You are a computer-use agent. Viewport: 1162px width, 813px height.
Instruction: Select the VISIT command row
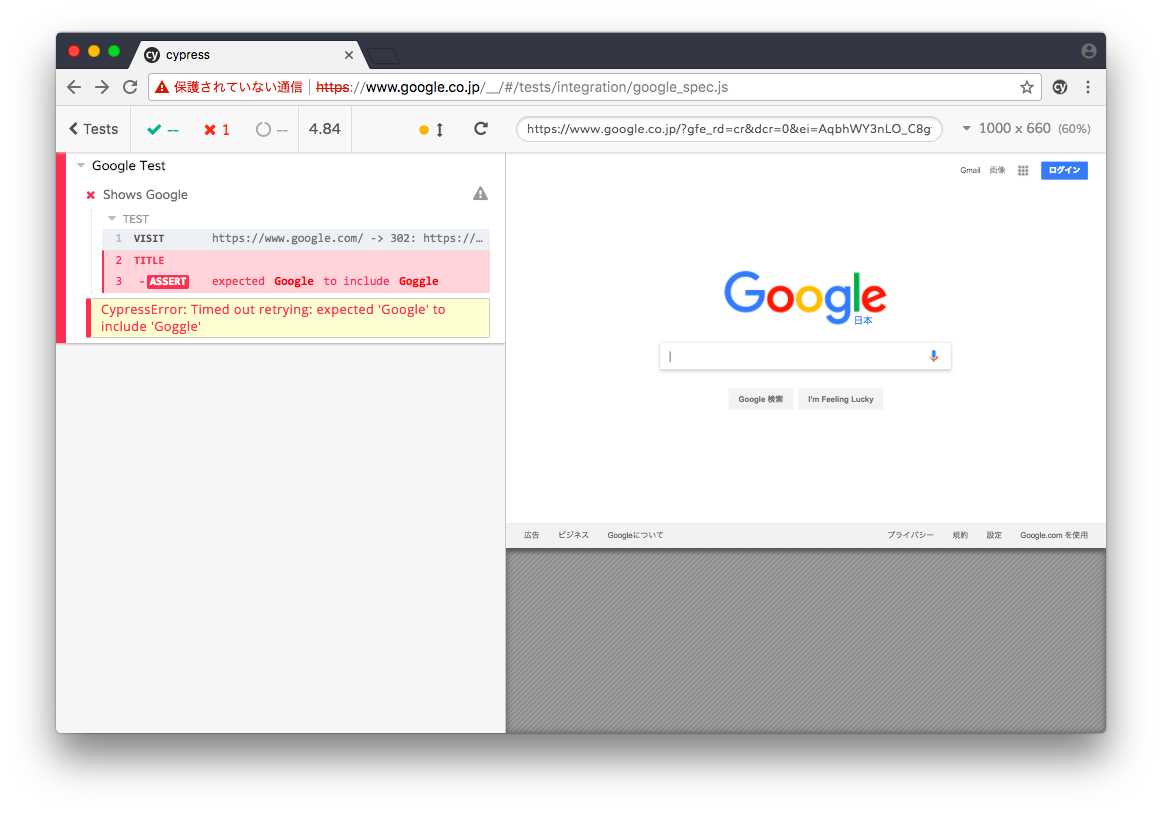click(x=296, y=239)
